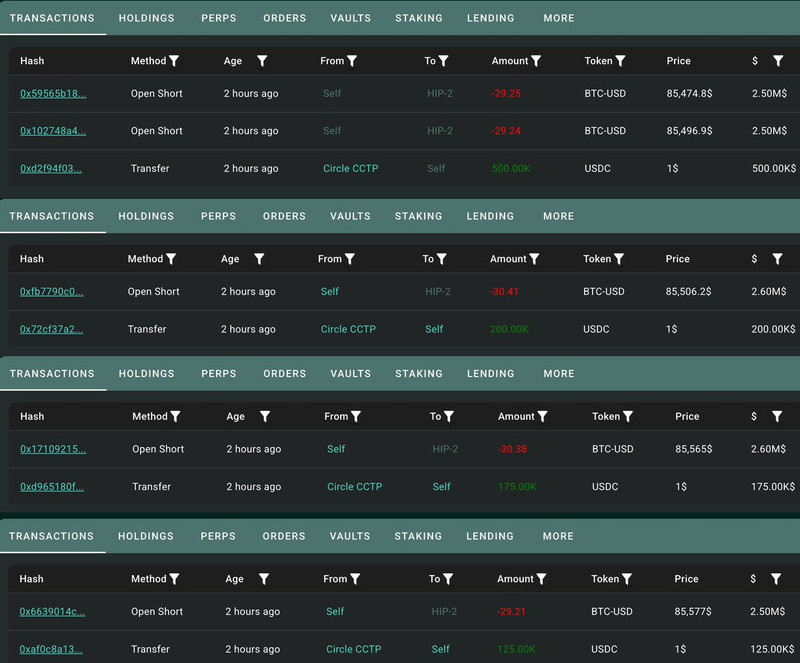The image size is (800, 663).
Task: Filter by Method in the 500.00K transfer table
Action: (x=174, y=61)
